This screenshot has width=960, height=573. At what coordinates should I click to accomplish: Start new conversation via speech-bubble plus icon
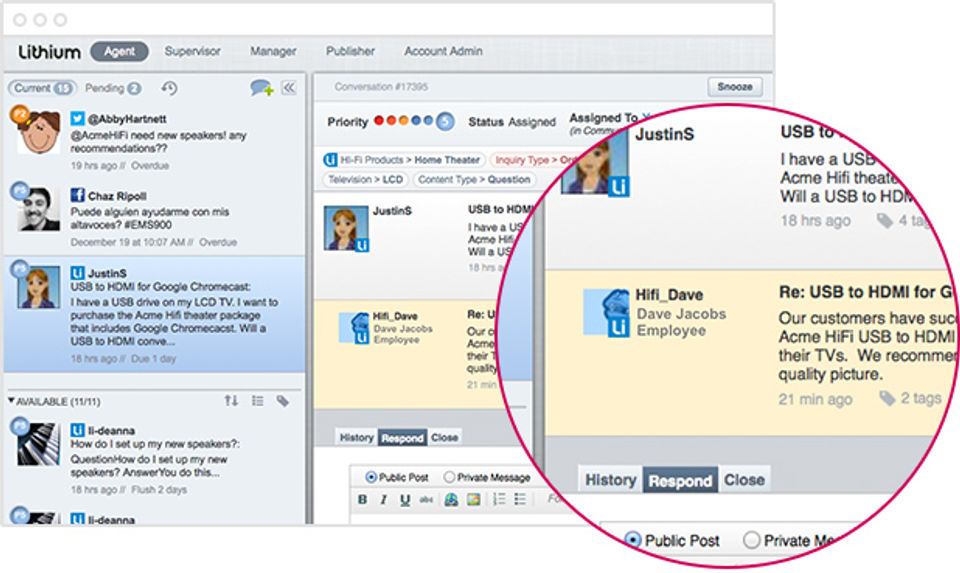click(261, 88)
